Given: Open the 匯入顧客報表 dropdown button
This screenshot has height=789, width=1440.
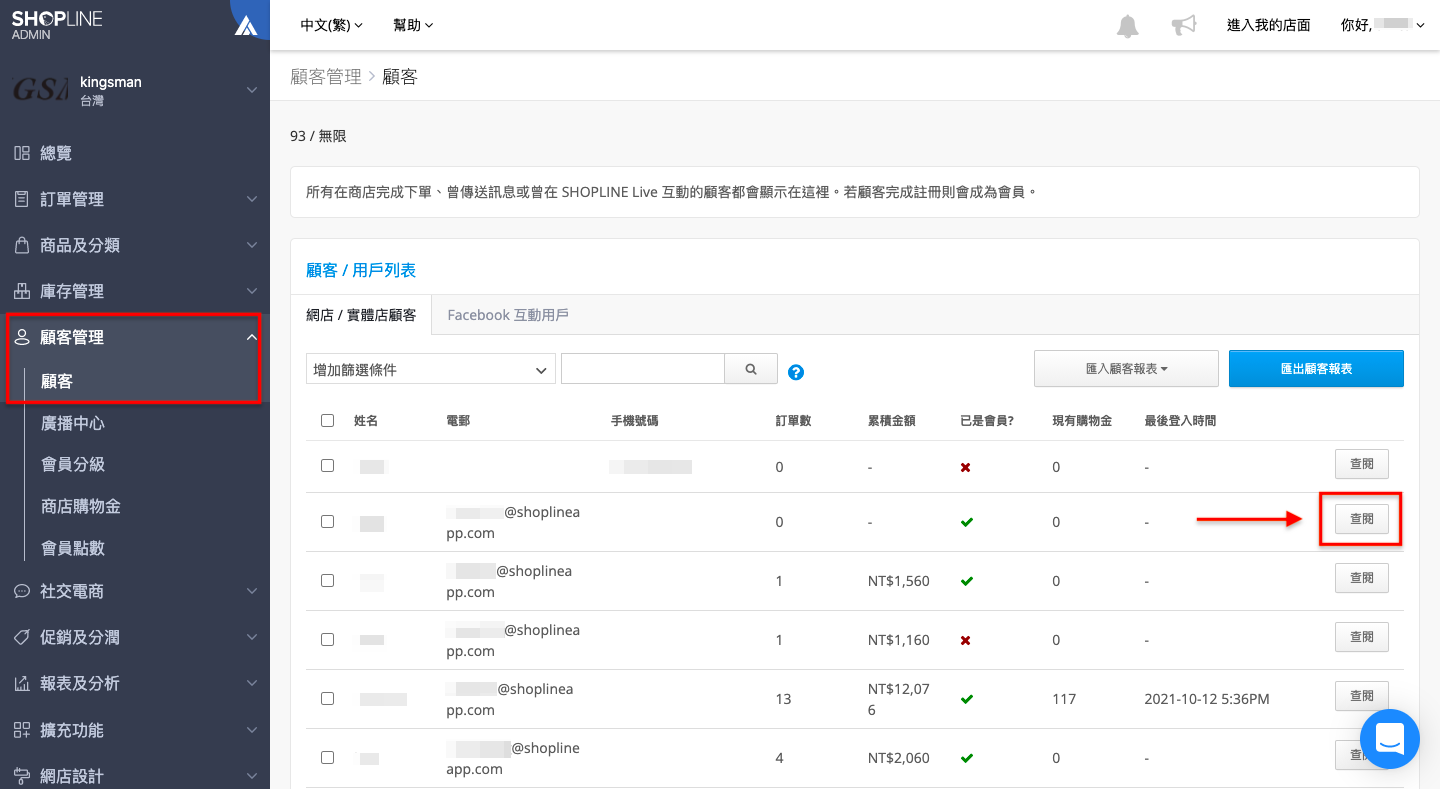Looking at the screenshot, I should [x=1126, y=369].
